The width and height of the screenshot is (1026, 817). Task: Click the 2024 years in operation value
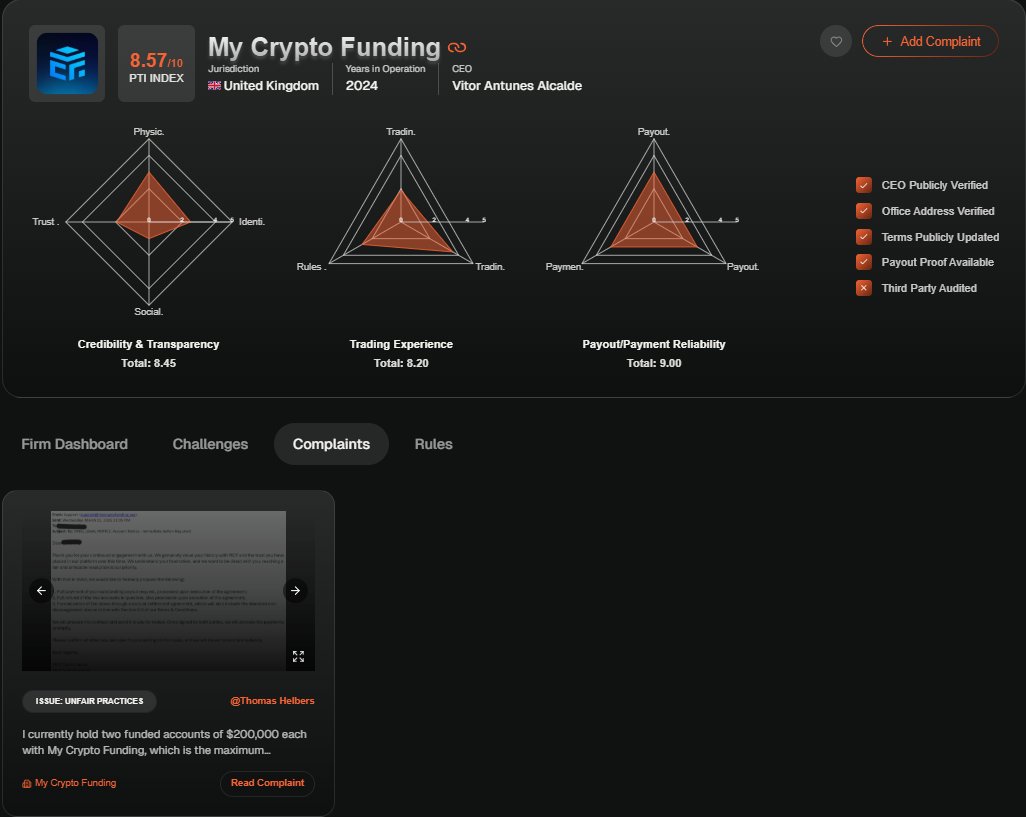coord(361,86)
